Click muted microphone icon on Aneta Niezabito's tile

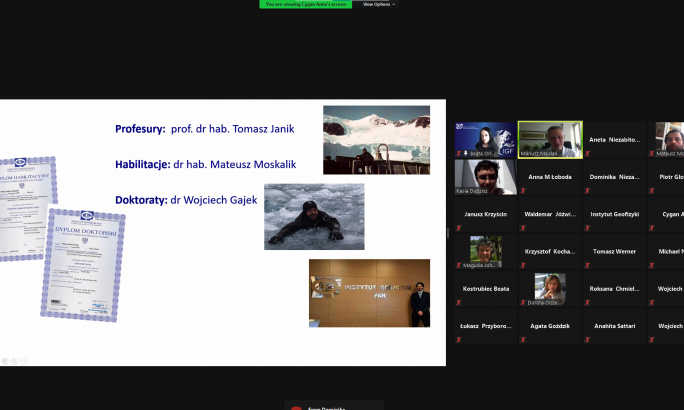tap(588, 154)
